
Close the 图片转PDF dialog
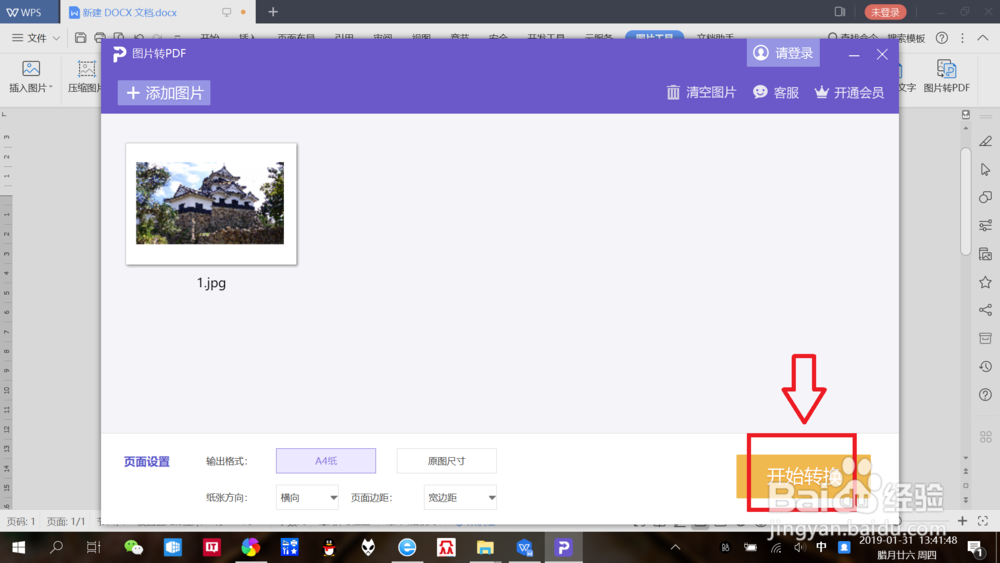pos(882,54)
